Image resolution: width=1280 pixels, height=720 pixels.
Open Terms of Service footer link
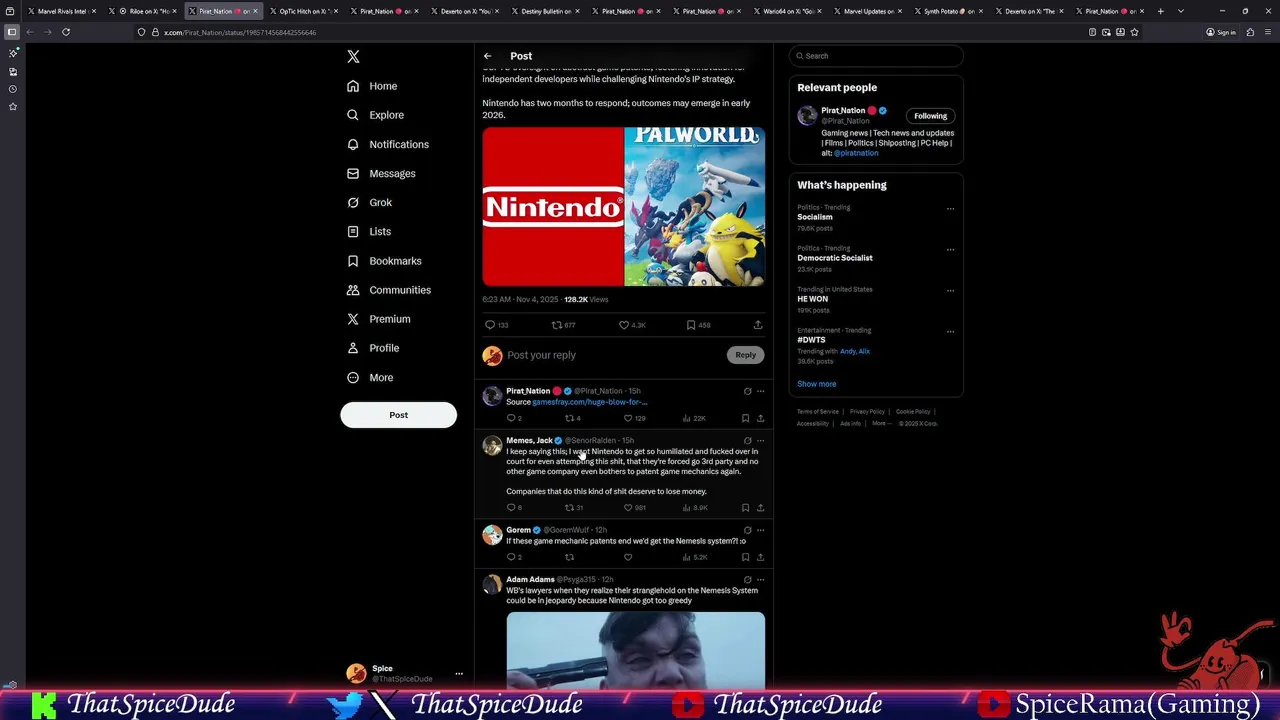tap(818, 412)
